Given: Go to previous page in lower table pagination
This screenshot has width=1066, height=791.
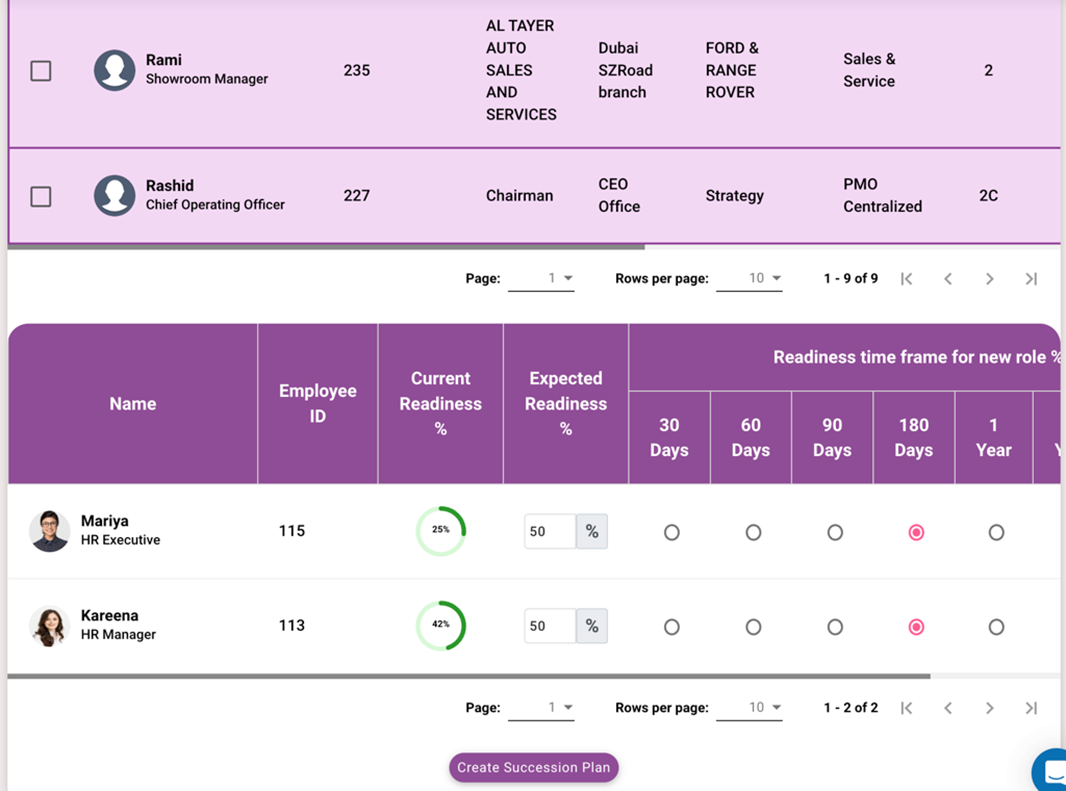Looking at the screenshot, I should (x=948, y=708).
